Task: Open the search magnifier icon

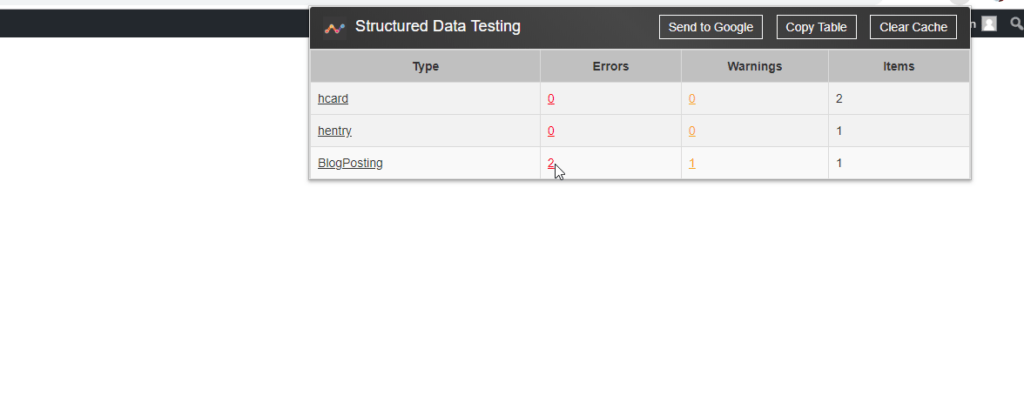Action: 1016,24
